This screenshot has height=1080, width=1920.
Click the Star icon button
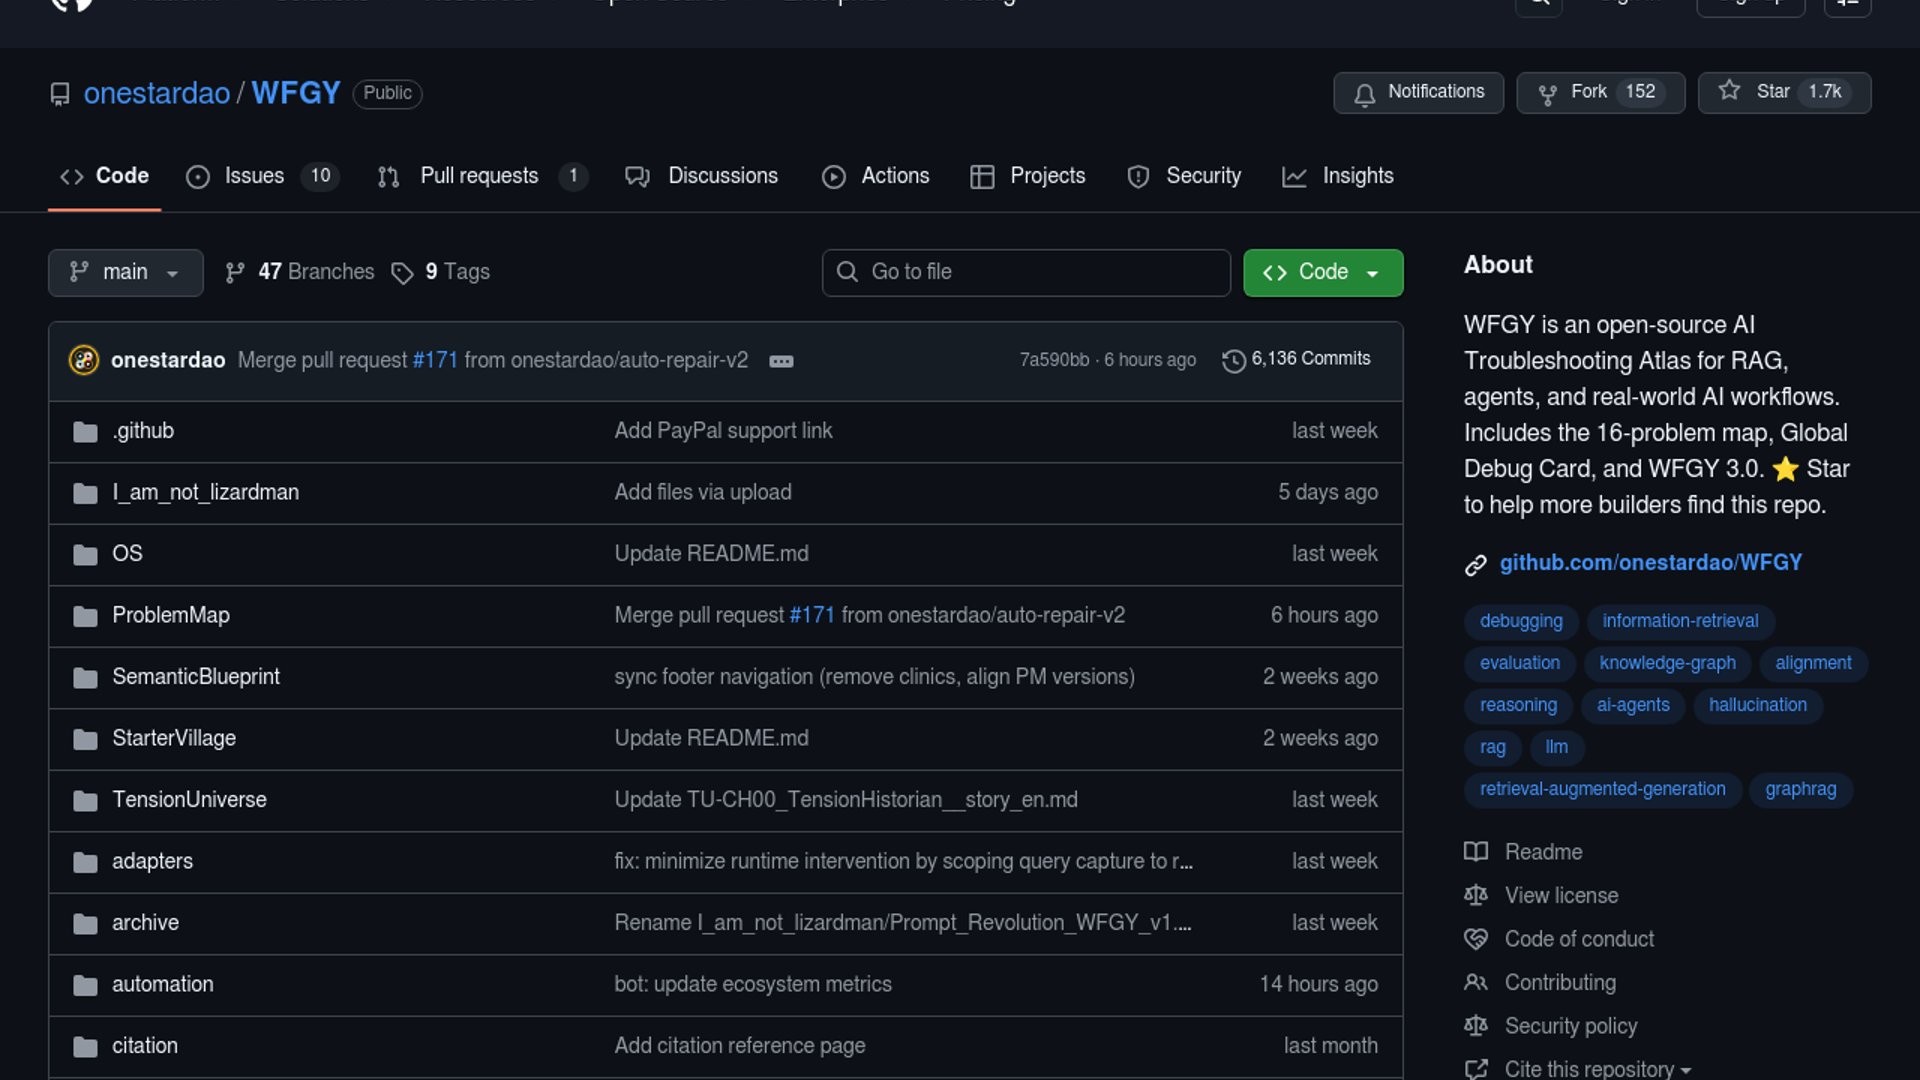point(1729,91)
